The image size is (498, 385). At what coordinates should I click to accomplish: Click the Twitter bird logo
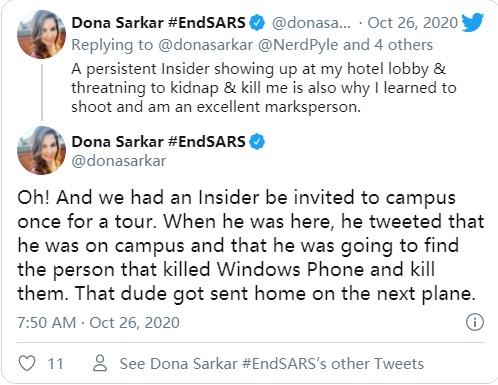[472, 22]
